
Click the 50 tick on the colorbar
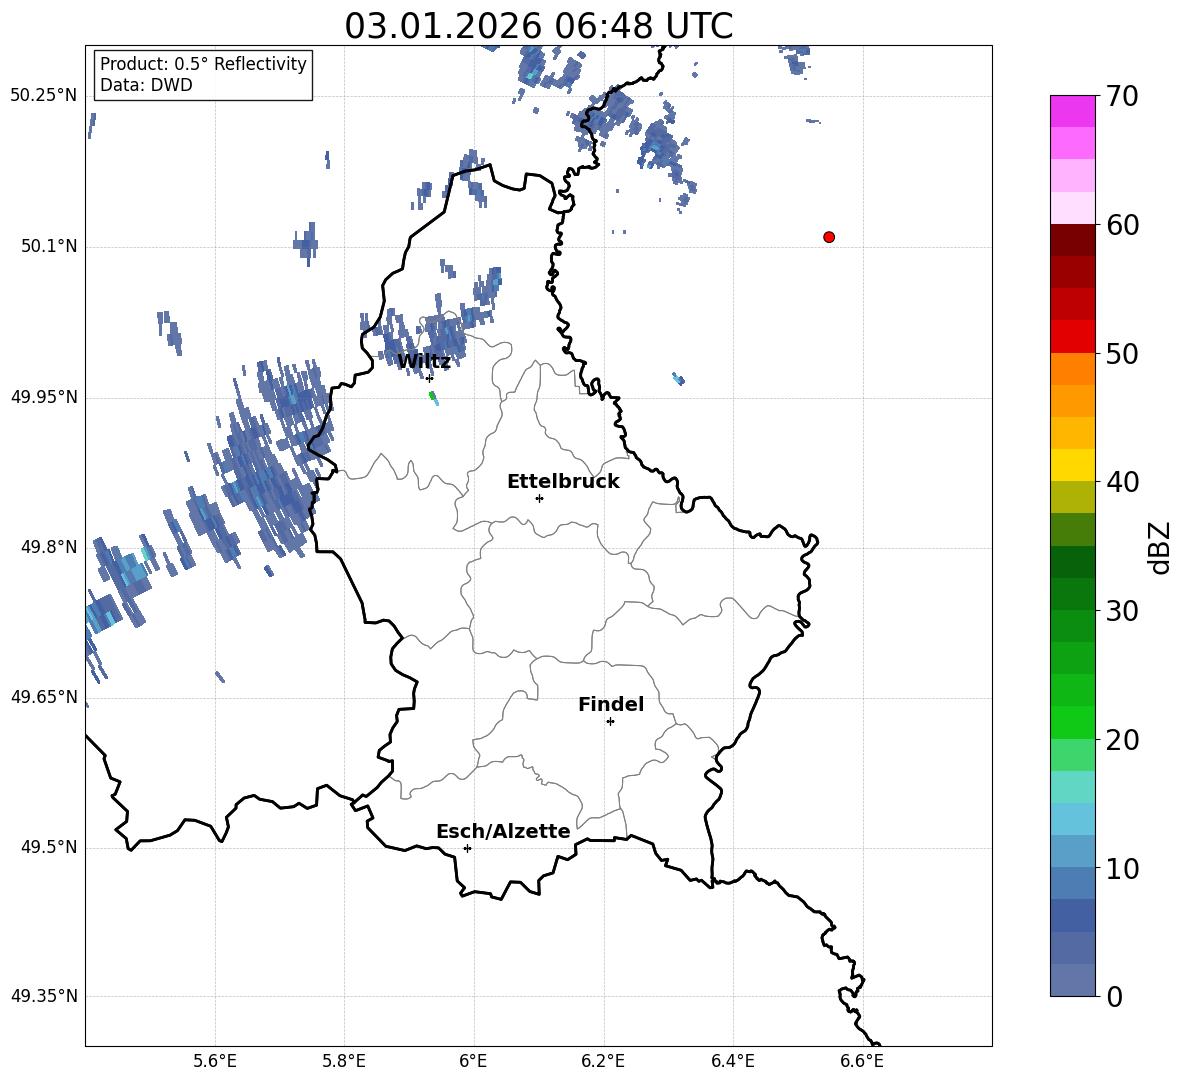[1122, 354]
